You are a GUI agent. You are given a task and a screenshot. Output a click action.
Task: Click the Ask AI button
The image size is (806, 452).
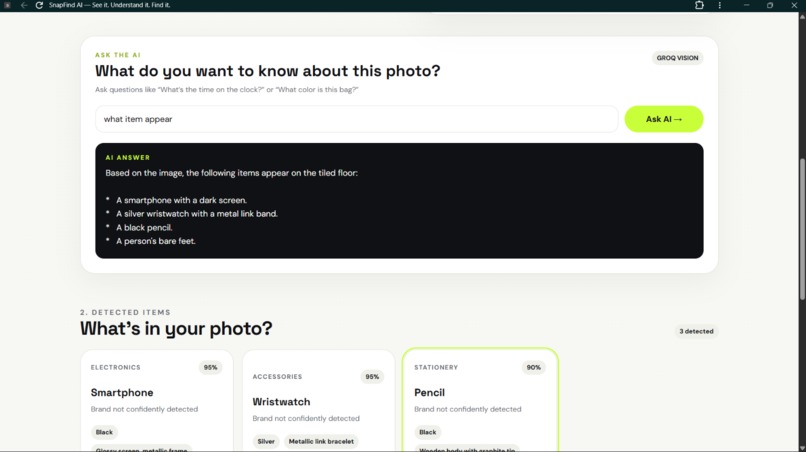pyautogui.click(x=664, y=119)
